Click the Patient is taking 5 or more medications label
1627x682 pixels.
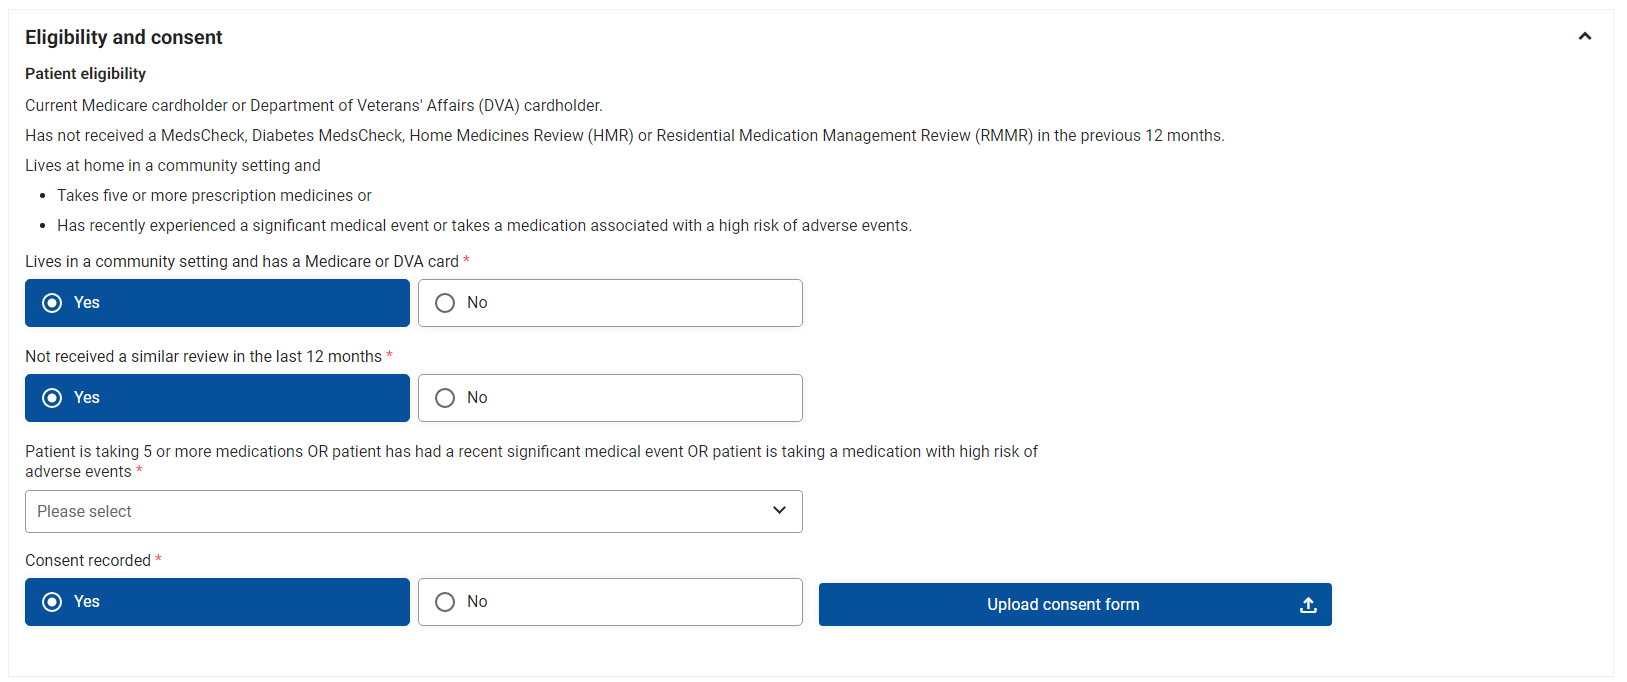coord(531,461)
